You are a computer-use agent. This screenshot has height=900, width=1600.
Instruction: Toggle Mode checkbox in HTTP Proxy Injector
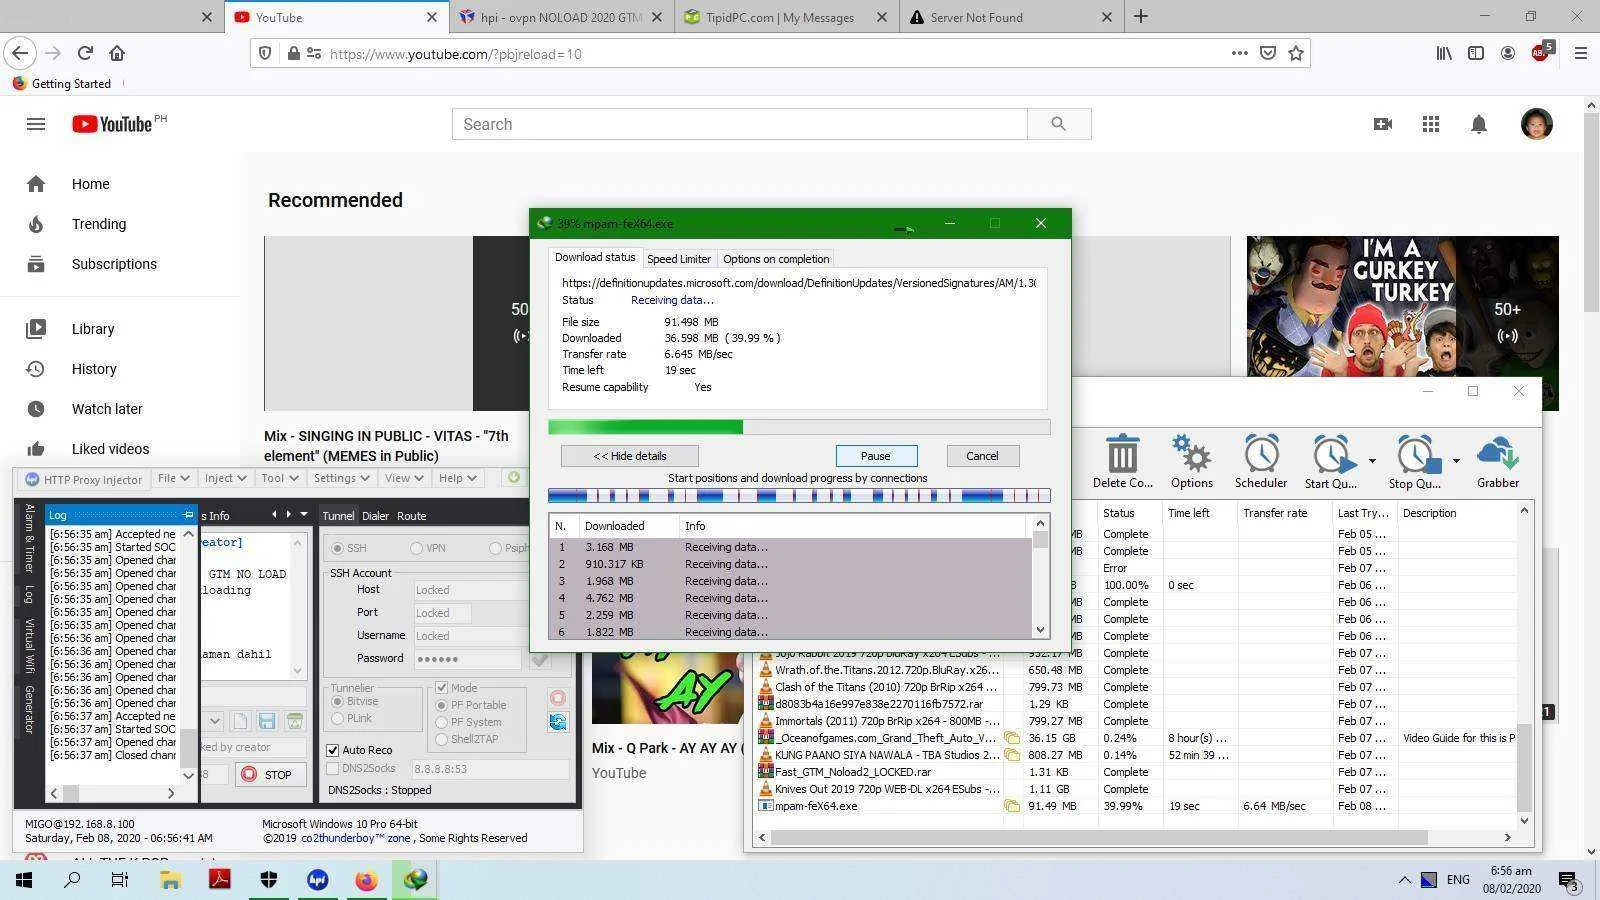tap(441, 688)
